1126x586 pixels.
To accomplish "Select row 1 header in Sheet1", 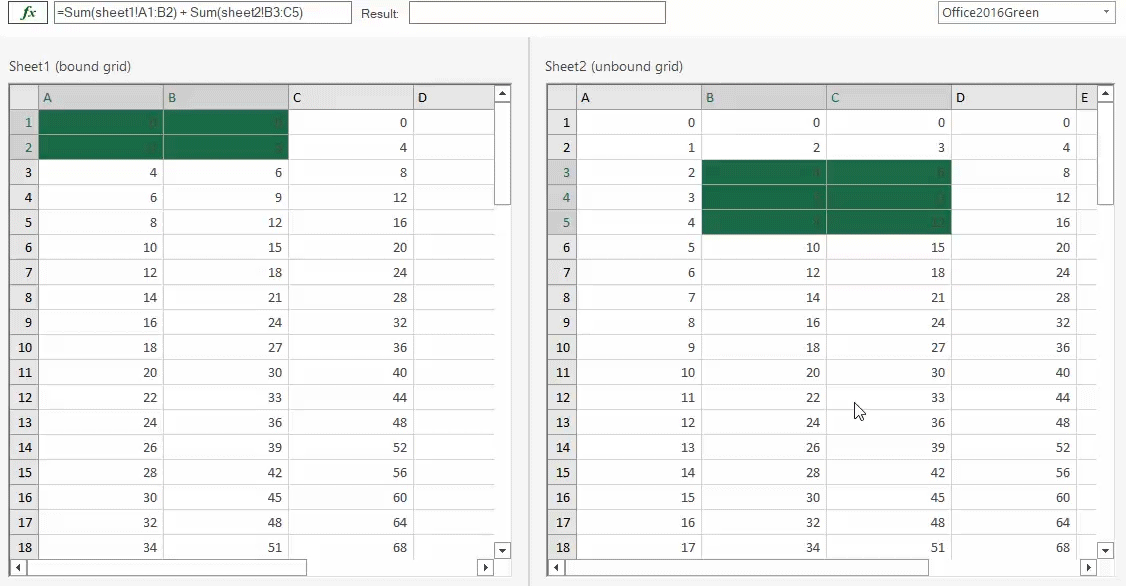I will click(x=24, y=122).
